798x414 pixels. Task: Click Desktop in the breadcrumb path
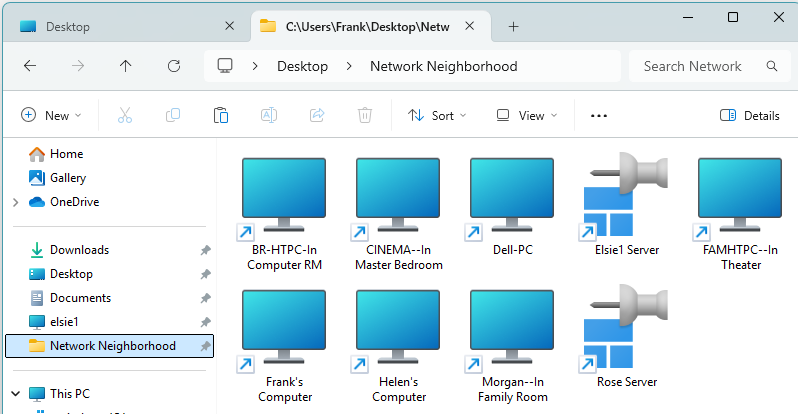[302, 66]
